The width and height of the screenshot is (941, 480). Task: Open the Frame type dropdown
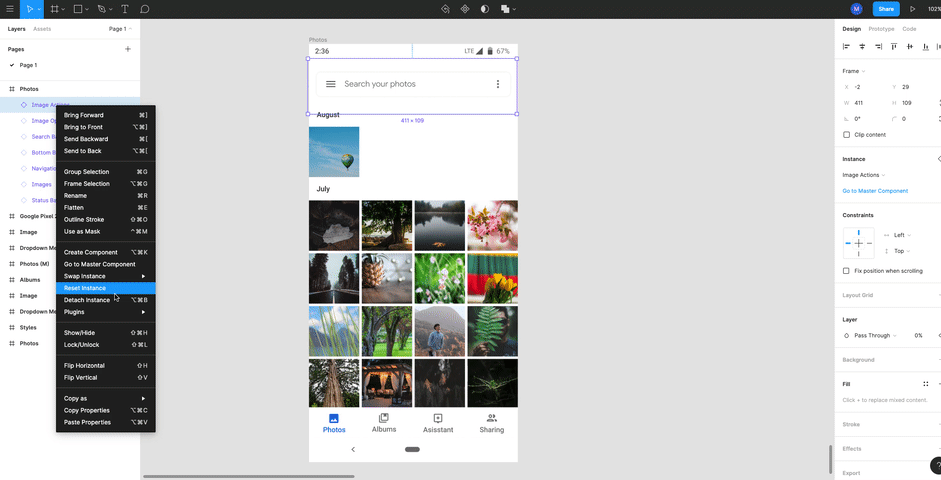[x=853, y=71]
